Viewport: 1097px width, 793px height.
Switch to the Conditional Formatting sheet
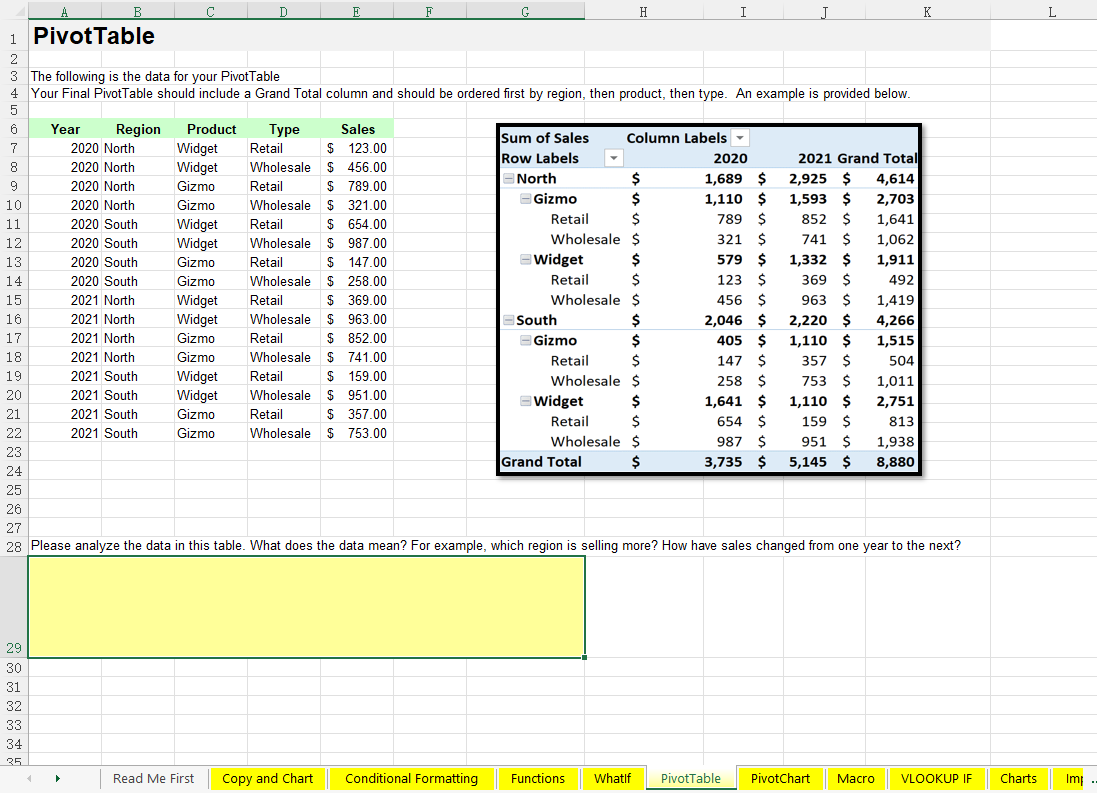(x=411, y=778)
